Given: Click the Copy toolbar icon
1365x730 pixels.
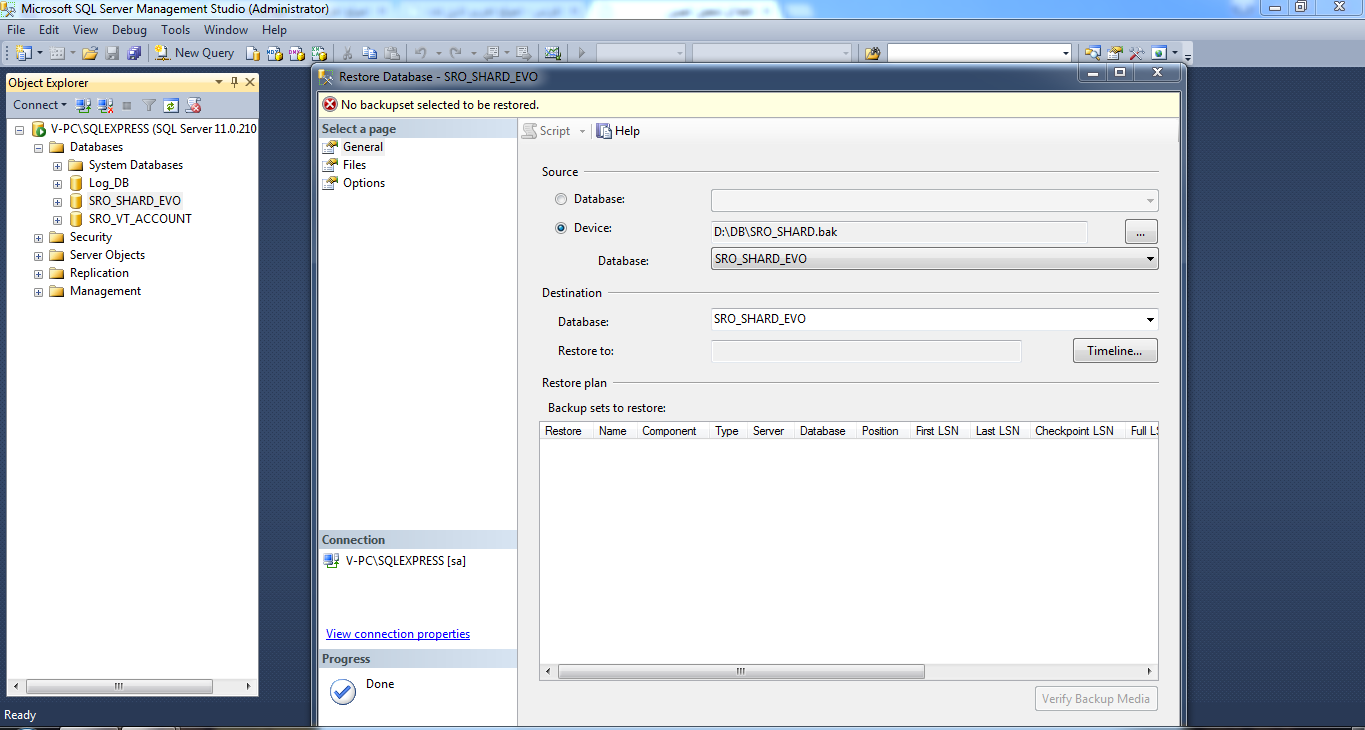Looking at the screenshot, I should [x=370, y=53].
